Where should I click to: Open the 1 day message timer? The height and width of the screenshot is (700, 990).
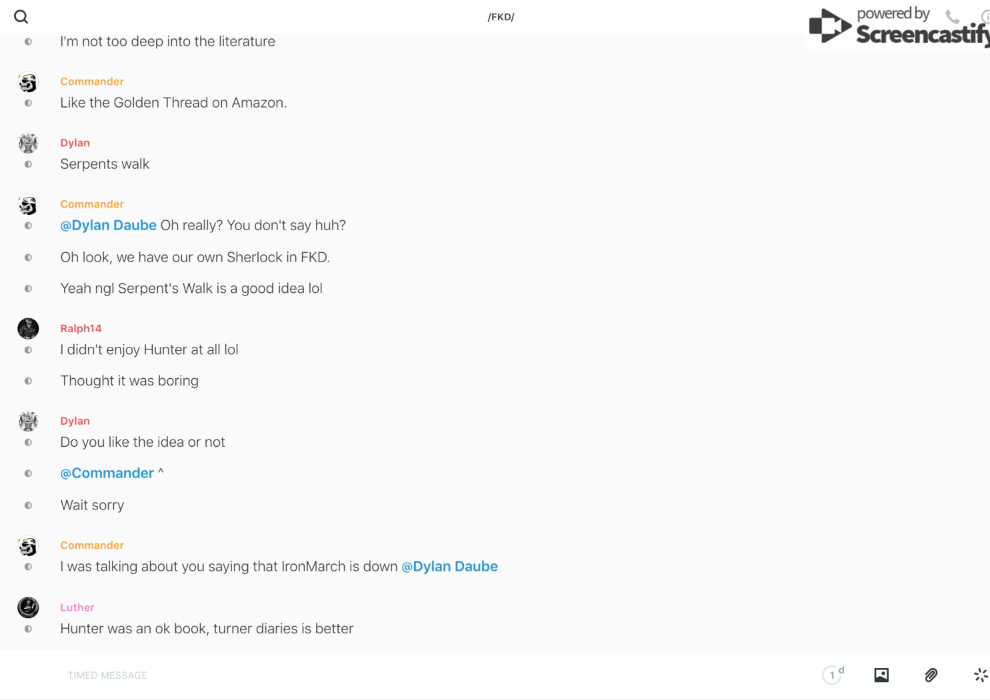833,675
